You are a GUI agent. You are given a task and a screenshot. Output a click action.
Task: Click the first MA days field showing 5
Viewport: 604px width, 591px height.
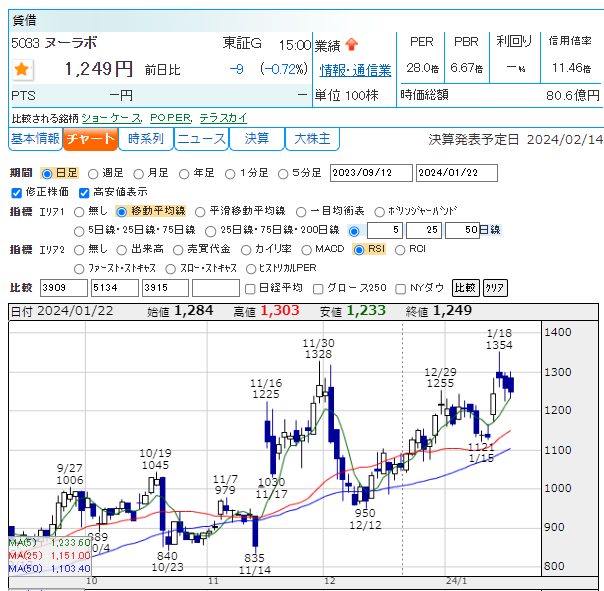[385, 230]
